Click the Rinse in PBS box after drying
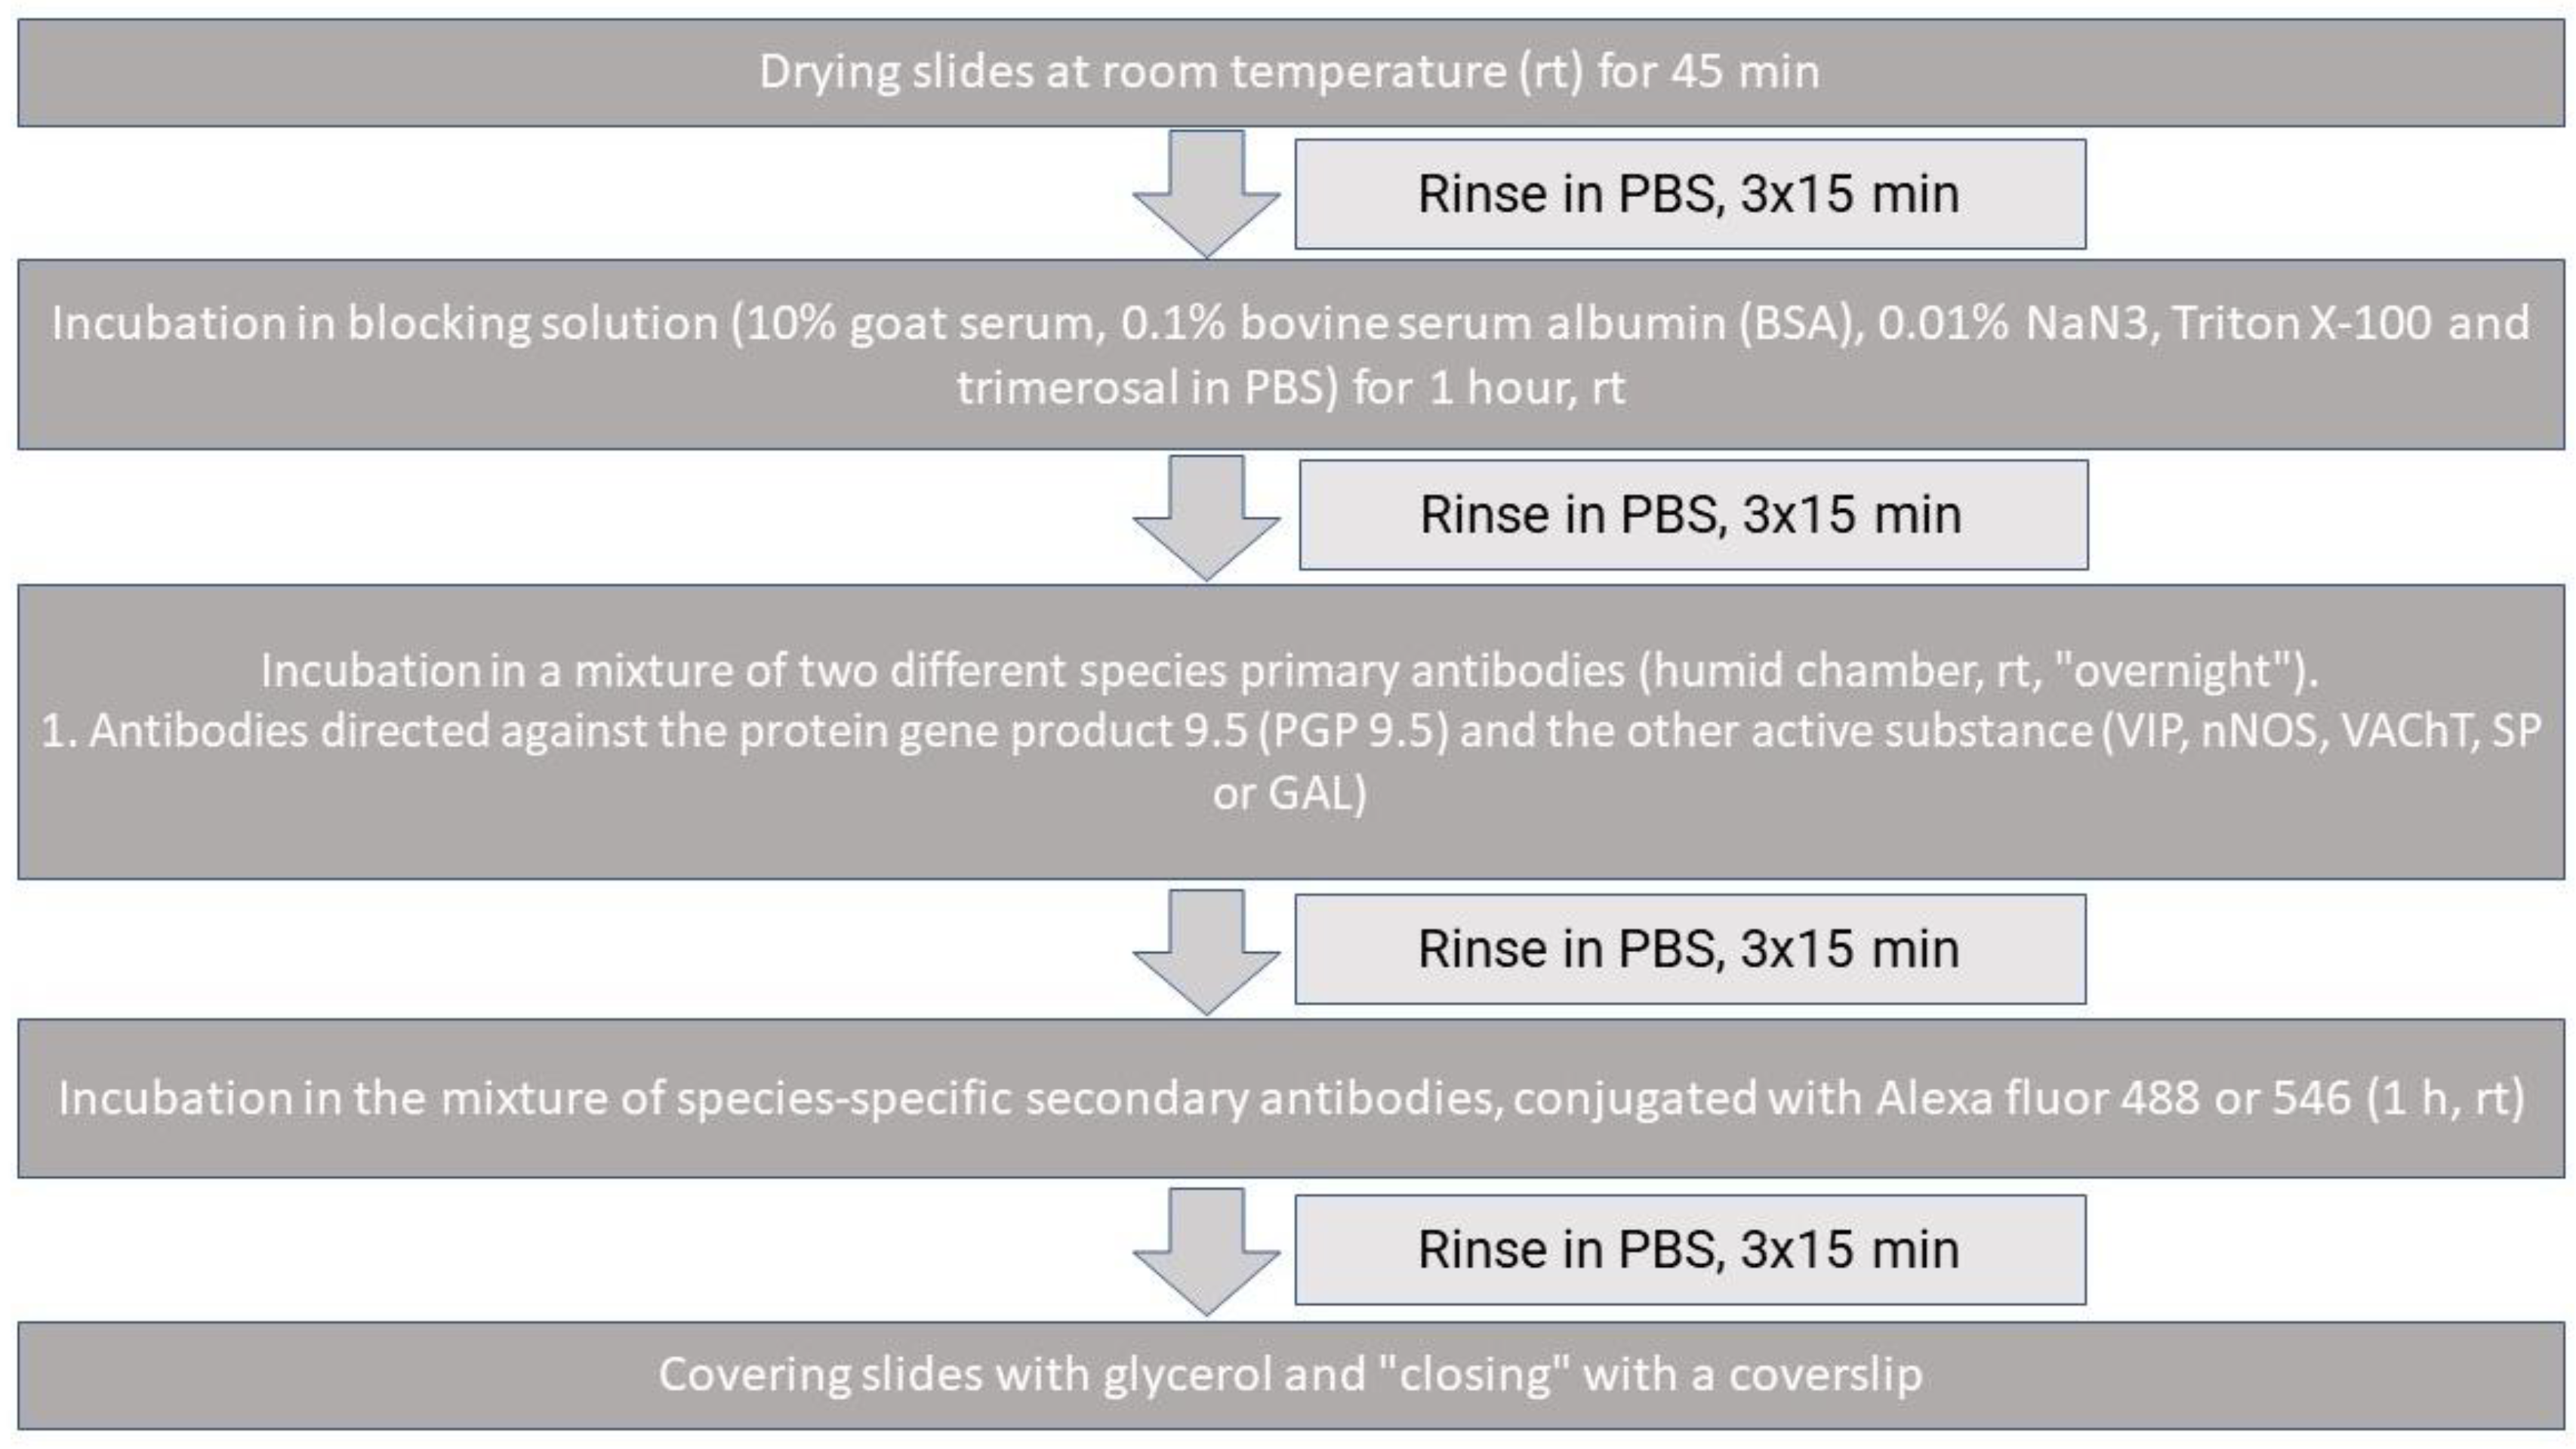The height and width of the screenshot is (1449, 2576). [x=1690, y=194]
